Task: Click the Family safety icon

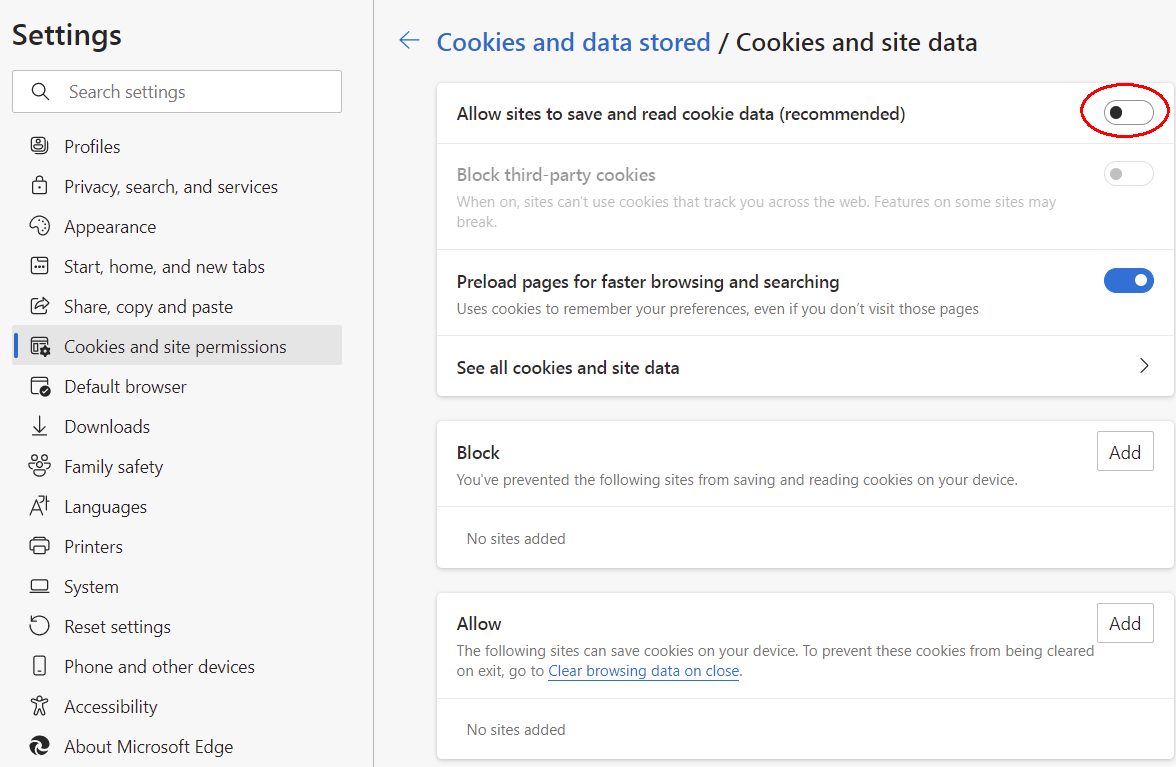Action: (40, 466)
